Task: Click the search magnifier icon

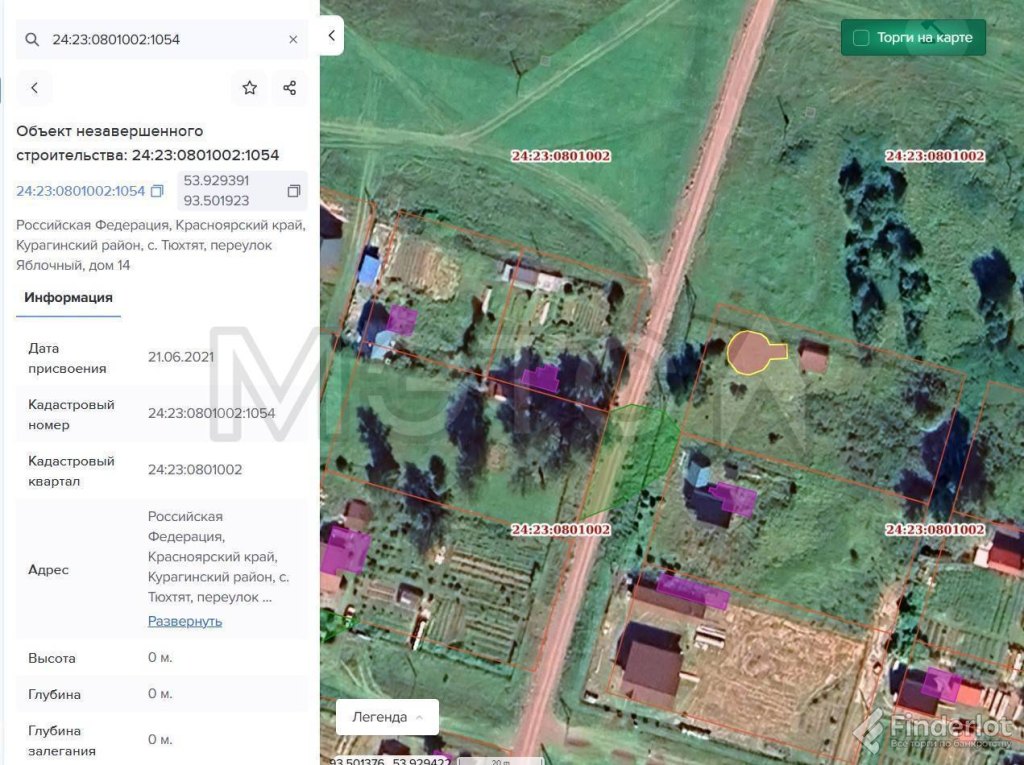Action: tap(32, 40)
